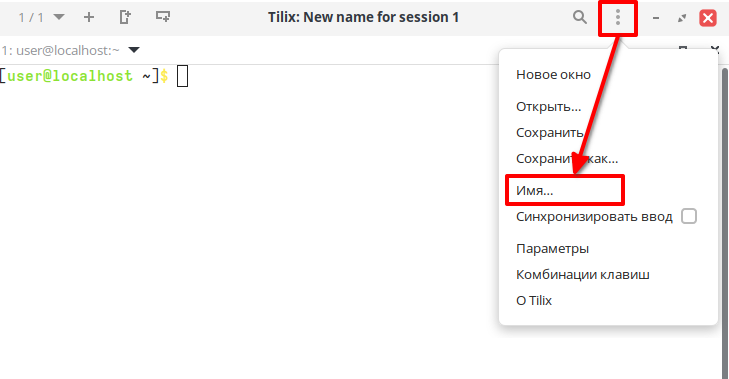Click the add terminal right icon

point(125,18)
